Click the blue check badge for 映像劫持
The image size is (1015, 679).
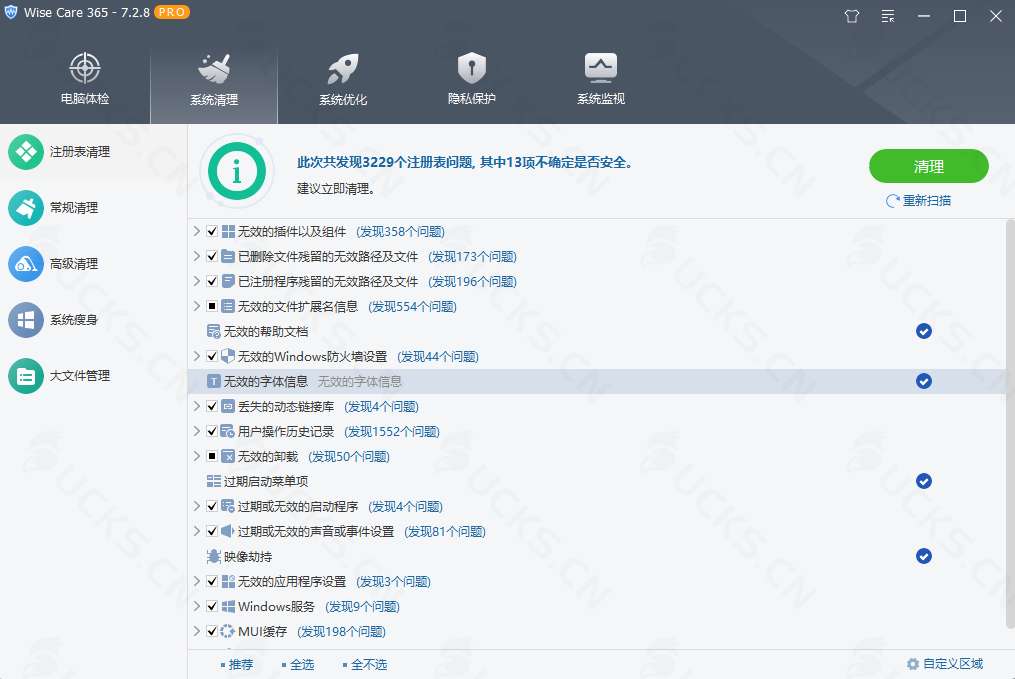coord(924,556)
